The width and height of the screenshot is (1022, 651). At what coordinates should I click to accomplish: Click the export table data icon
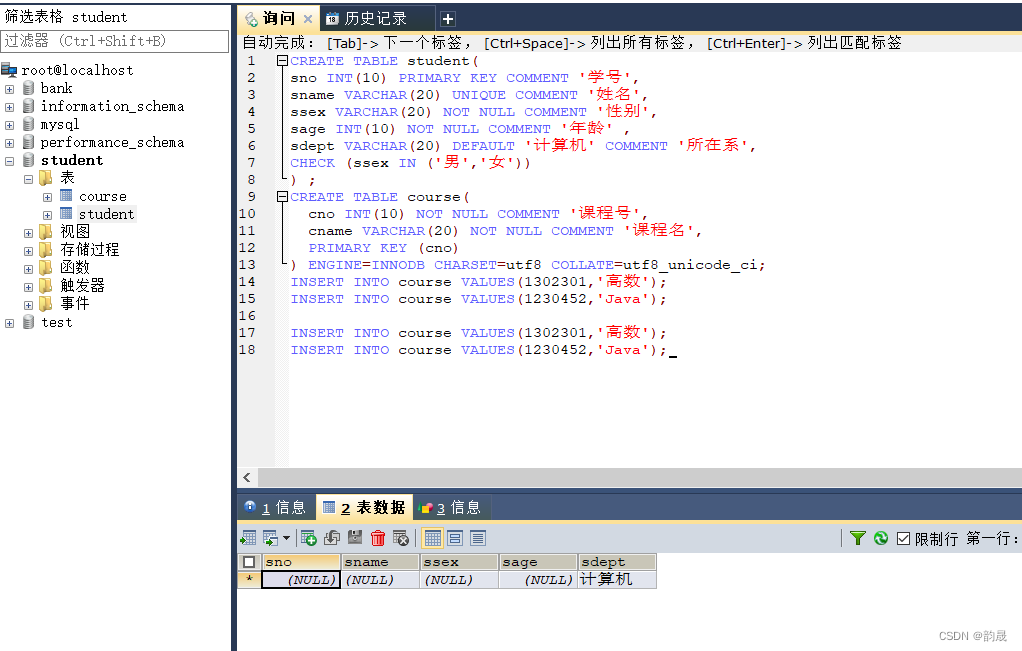(248, 538)
